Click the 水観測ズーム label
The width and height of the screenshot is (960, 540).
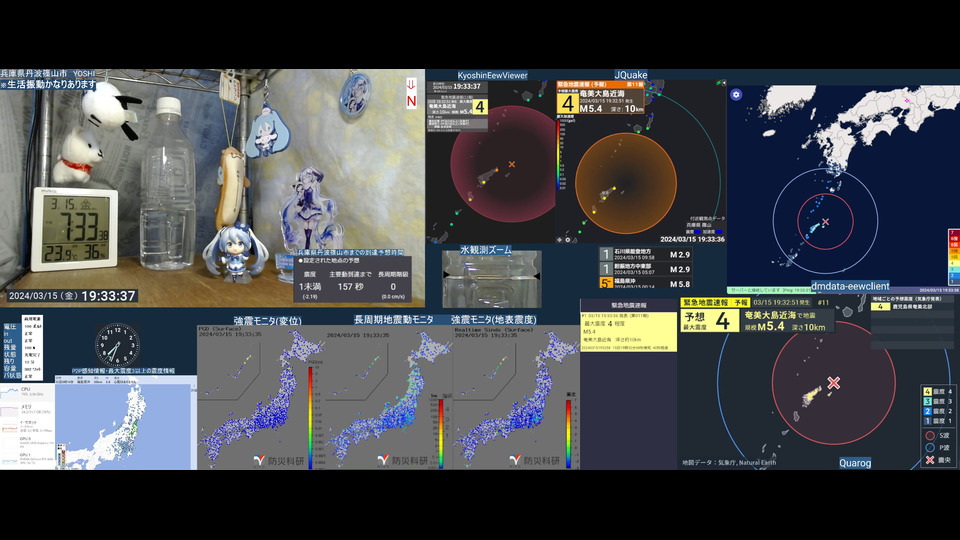(x=486, y=250)
